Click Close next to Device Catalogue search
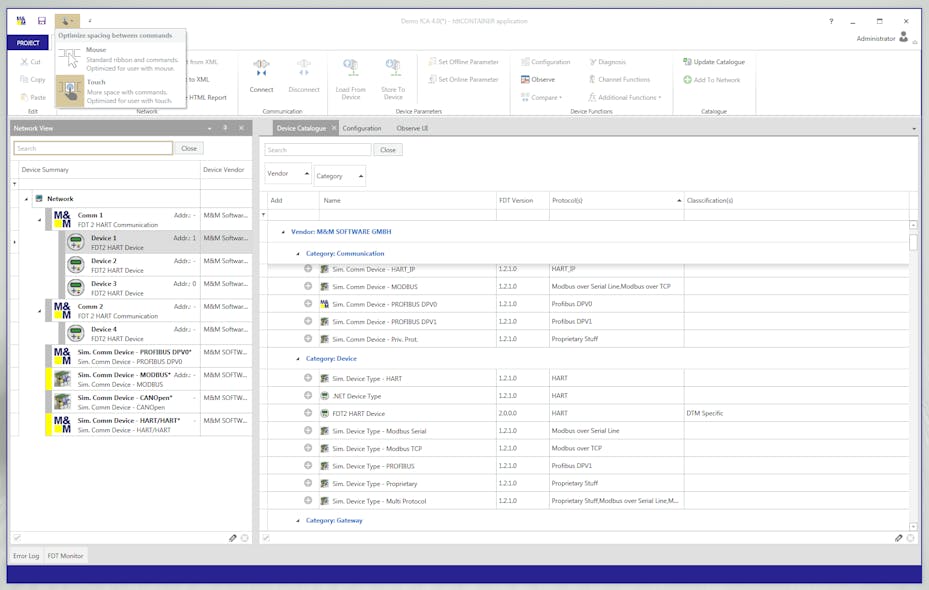This screenshot has width=929, height=590. click(388, 150)
